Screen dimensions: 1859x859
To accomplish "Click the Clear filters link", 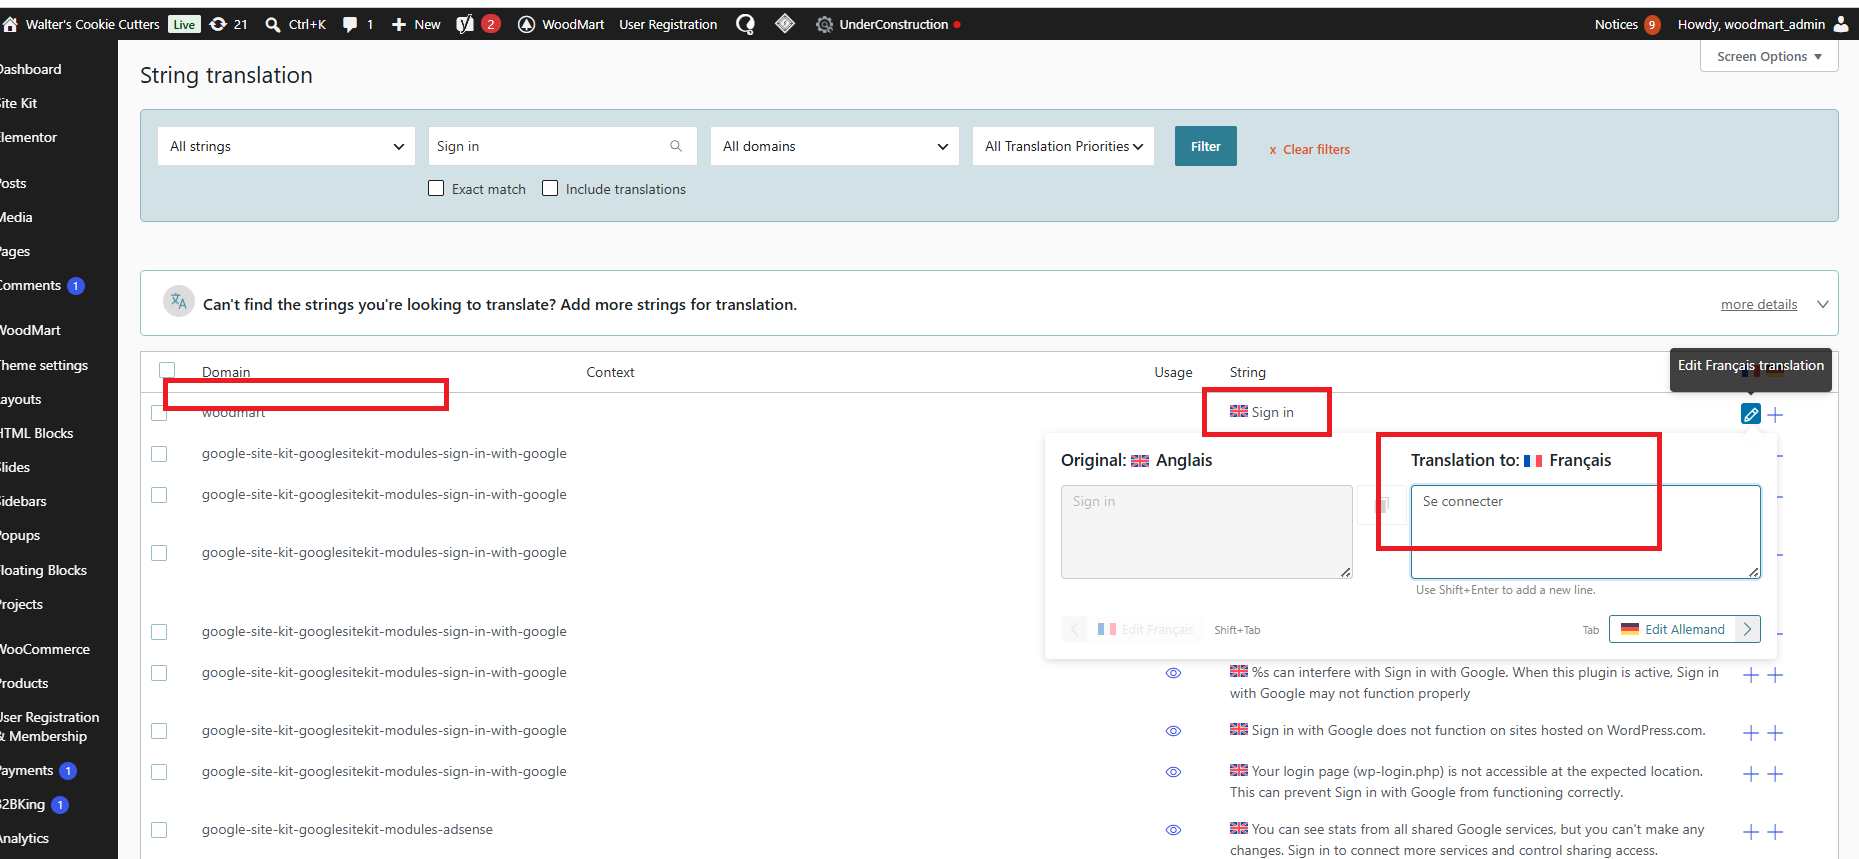I will pyautogui.click(x=1310, y=149).
